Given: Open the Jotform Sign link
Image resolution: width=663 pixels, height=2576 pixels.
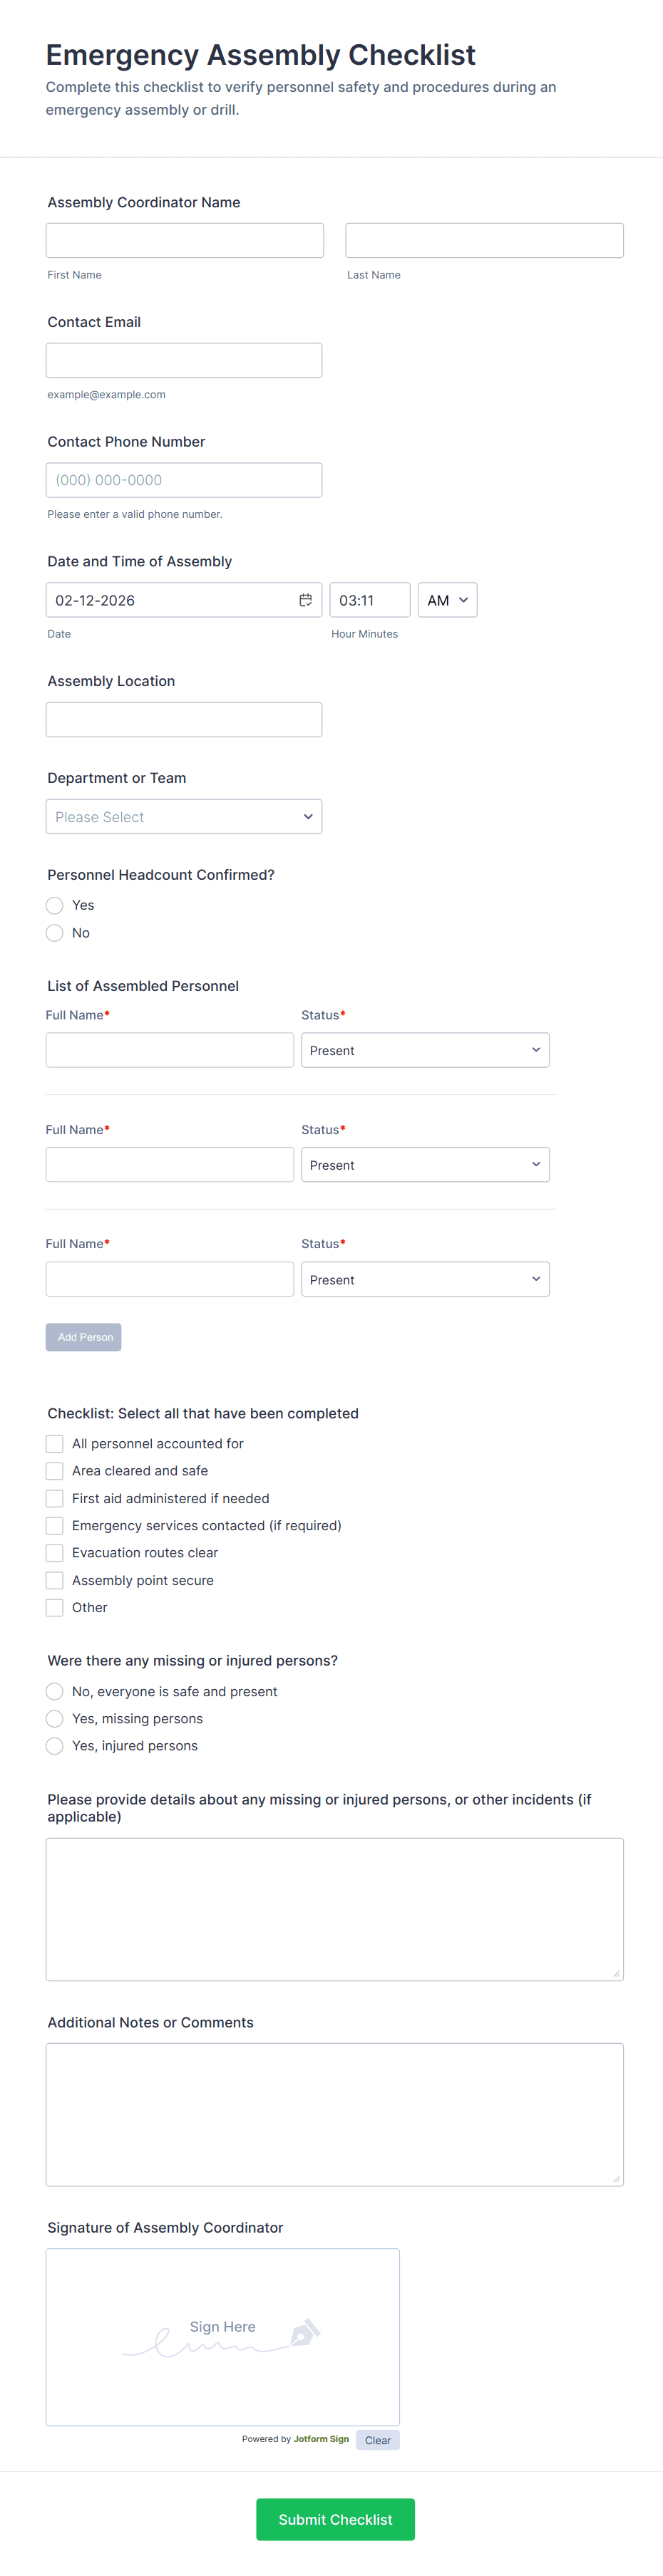Looking at the screenshot, I should tap(321, 2439).
